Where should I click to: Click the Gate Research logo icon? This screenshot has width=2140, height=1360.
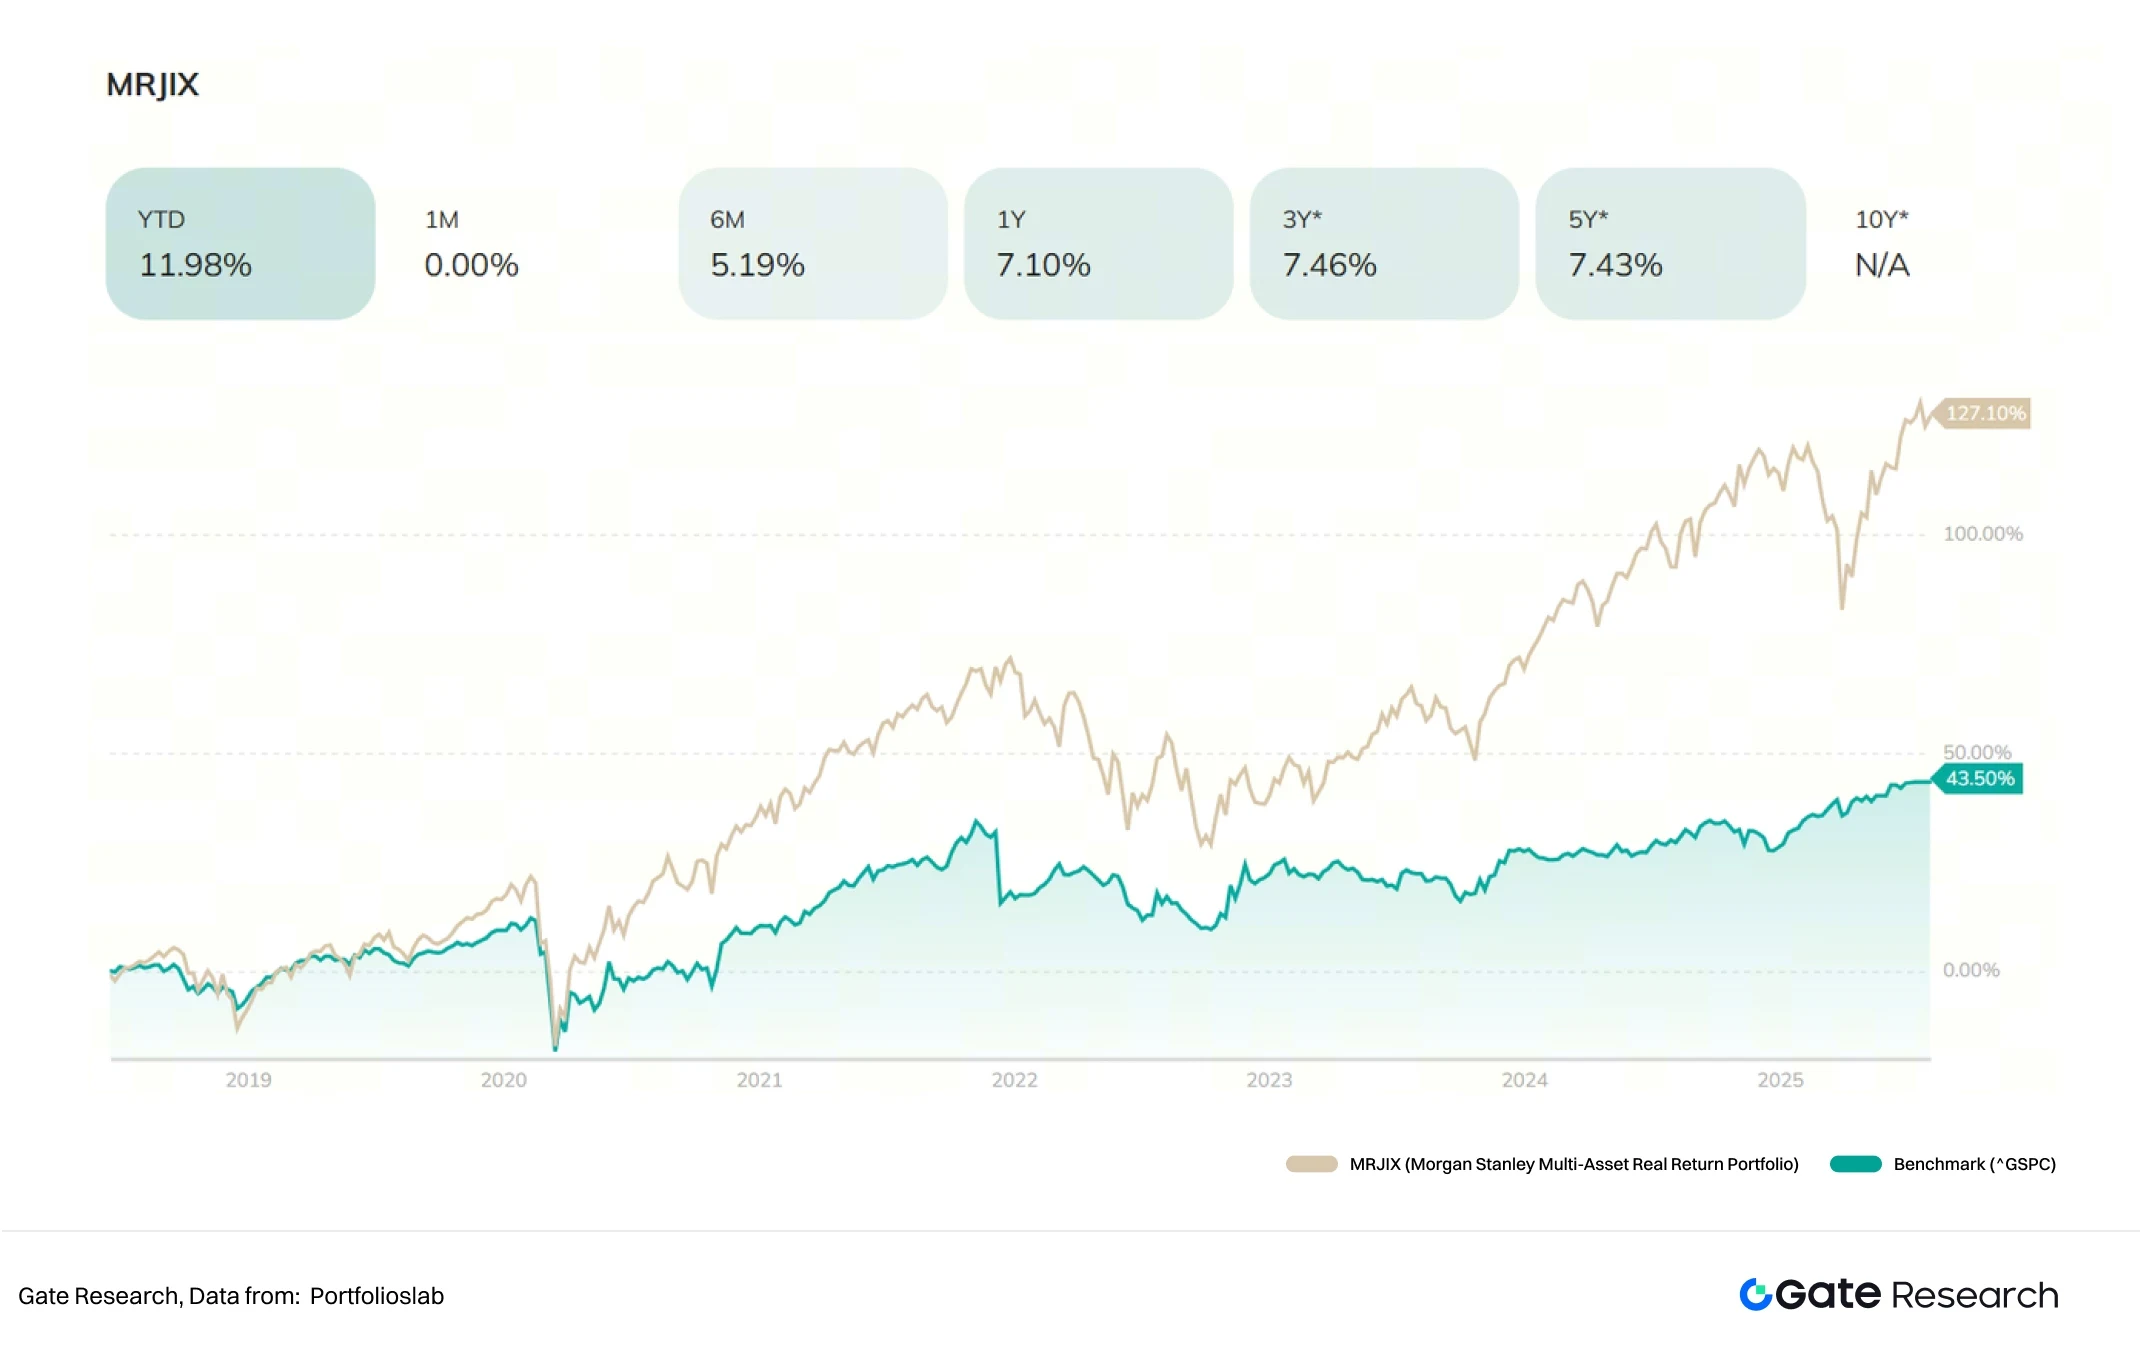pyautogui.click(x=1755, y=1294)
